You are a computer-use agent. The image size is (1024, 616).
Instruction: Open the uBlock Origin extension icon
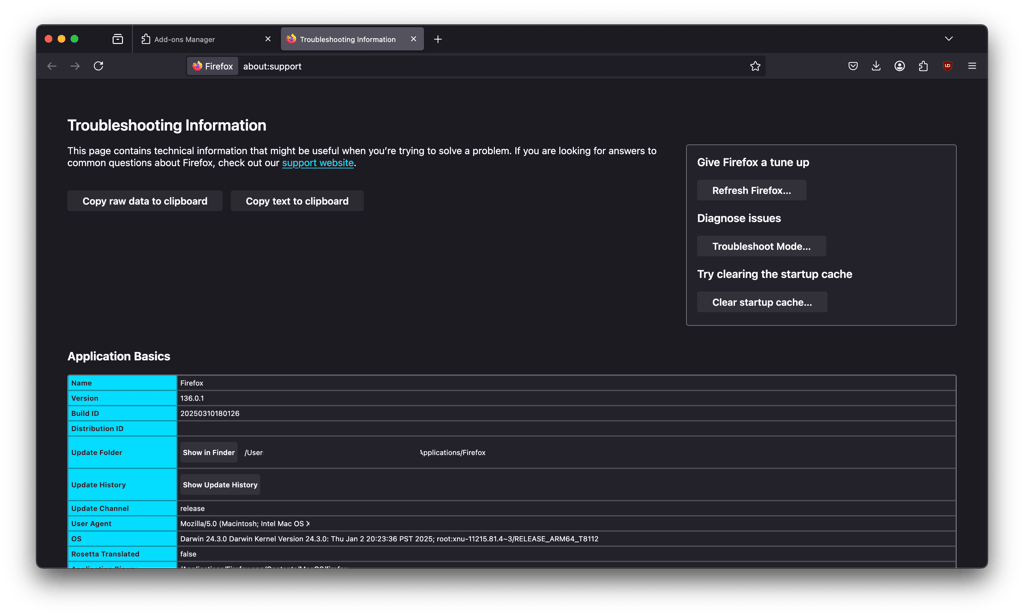pos(947,66)
